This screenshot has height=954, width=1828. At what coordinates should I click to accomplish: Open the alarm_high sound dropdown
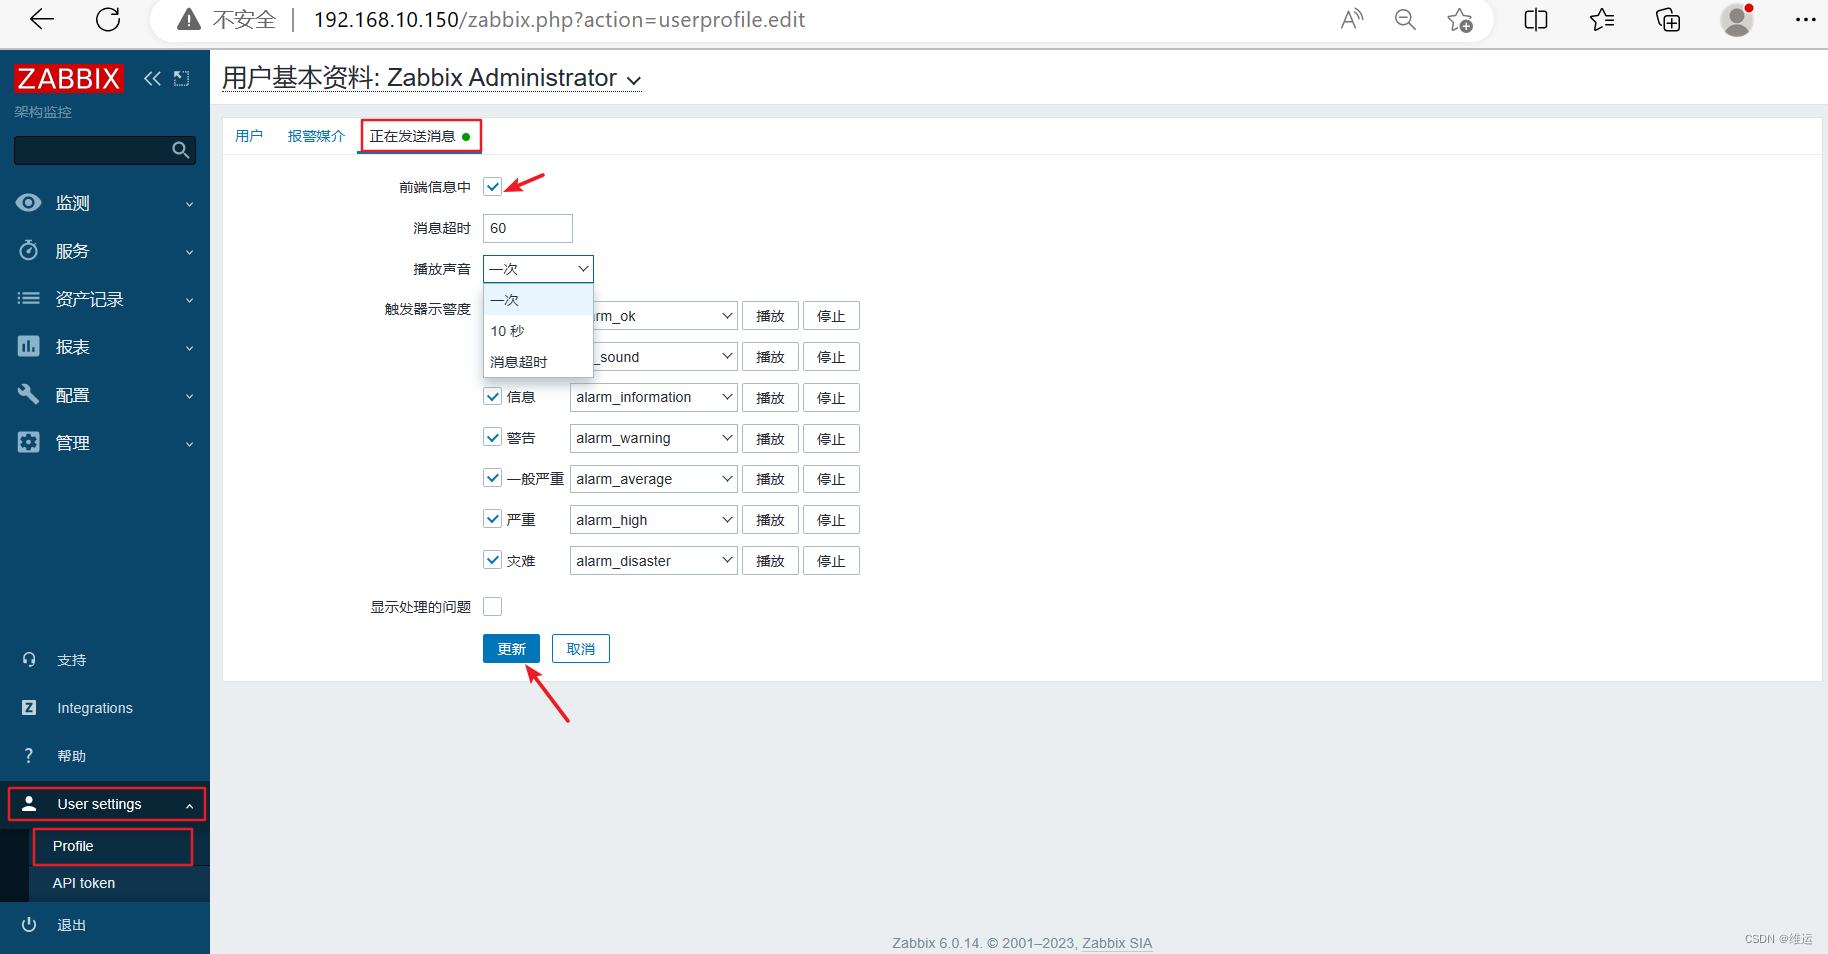[653, 520]
